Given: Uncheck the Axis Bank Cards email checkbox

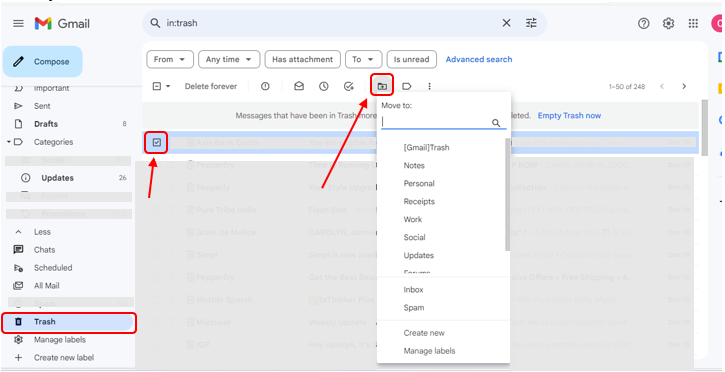Looking at the screenshot, I should tap(157, 143).
